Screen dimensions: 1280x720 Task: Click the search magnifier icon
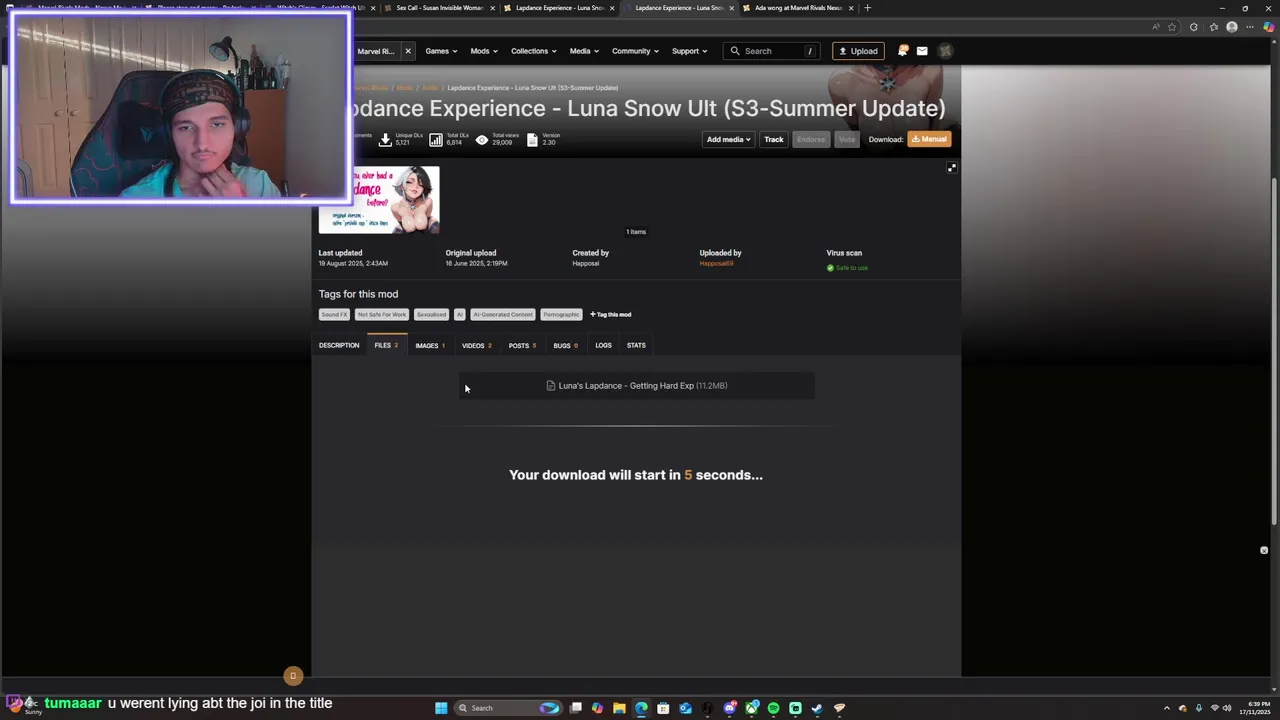click(736, 51)
